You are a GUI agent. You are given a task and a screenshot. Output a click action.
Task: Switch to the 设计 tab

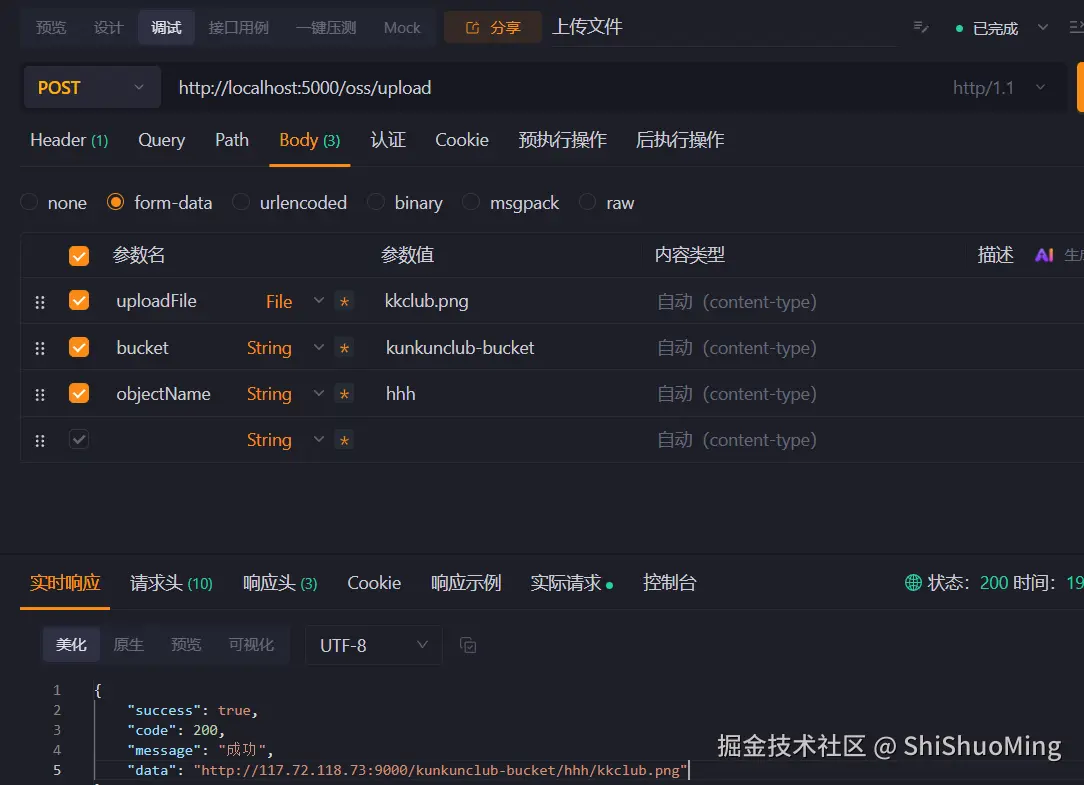(x=109, y=28)
